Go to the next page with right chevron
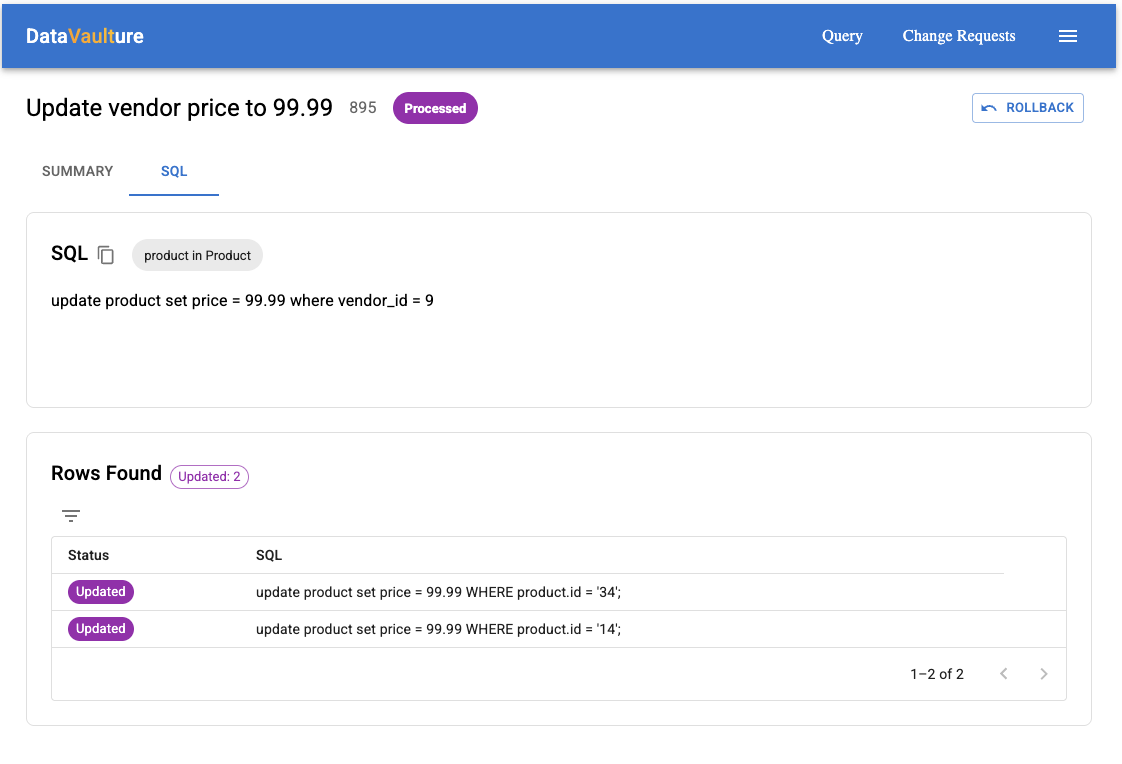 (x=1044, y=674)
